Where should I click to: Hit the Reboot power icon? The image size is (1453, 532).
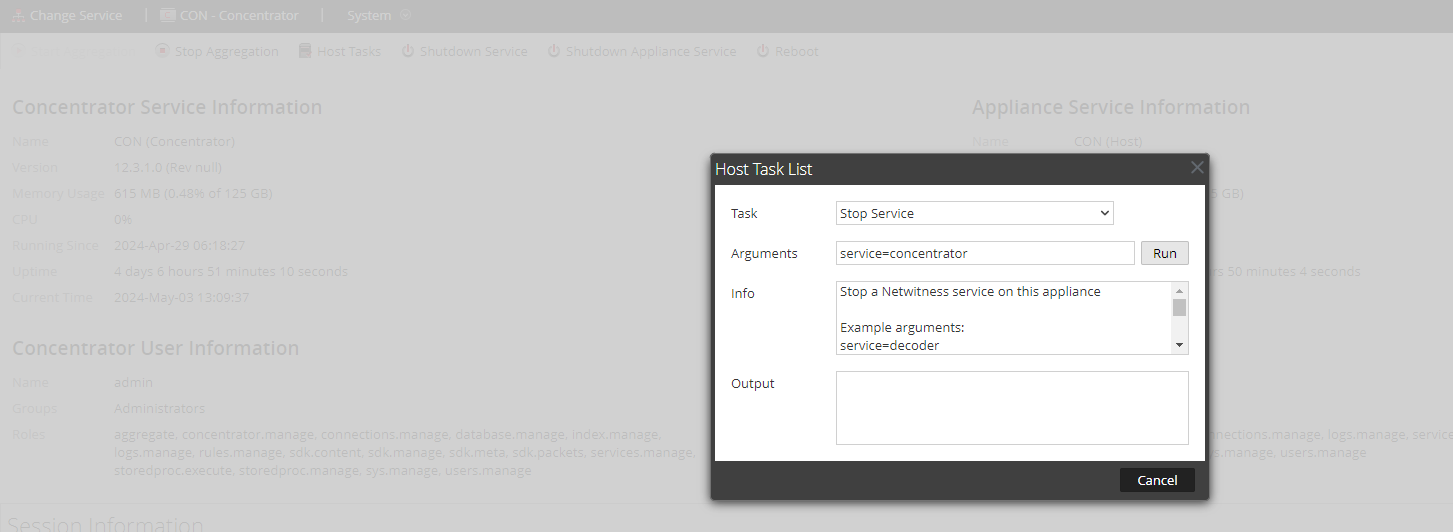click(763, 51)
